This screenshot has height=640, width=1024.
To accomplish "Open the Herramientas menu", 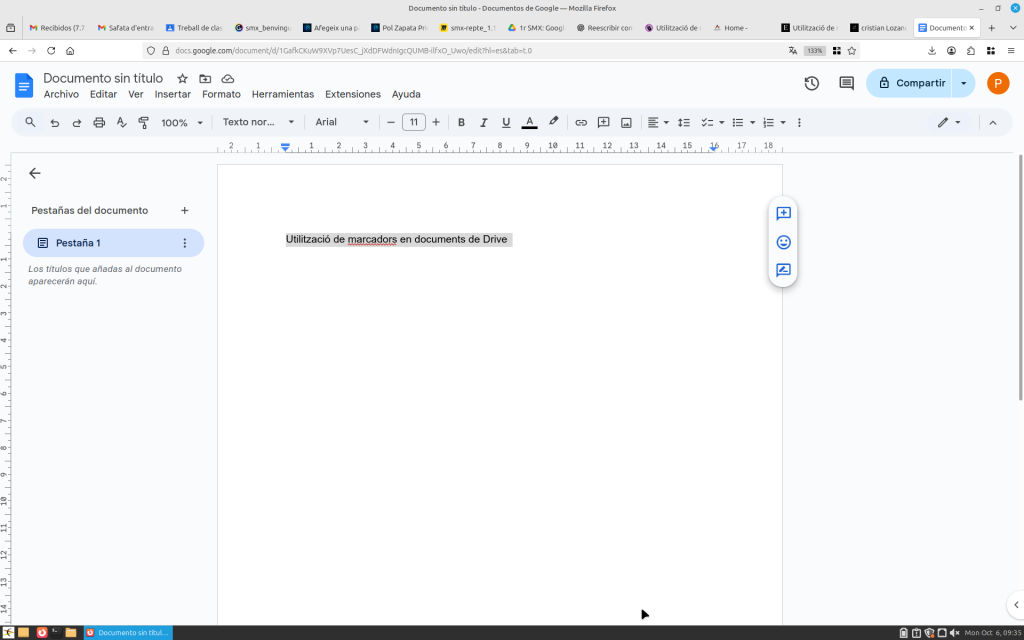I will point(283,94).
